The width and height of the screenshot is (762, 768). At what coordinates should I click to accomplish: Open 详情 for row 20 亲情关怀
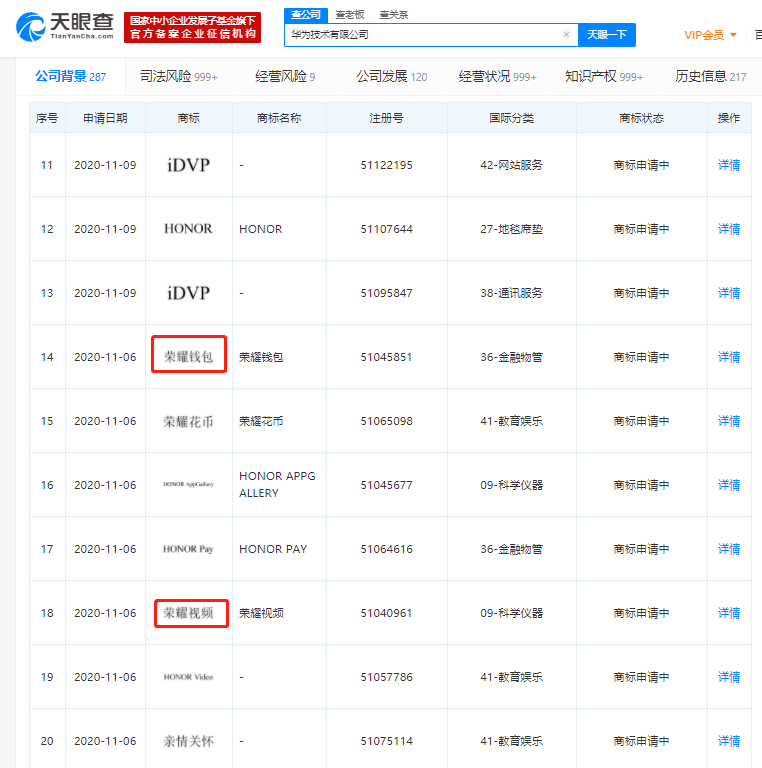(x=729, y=741)
